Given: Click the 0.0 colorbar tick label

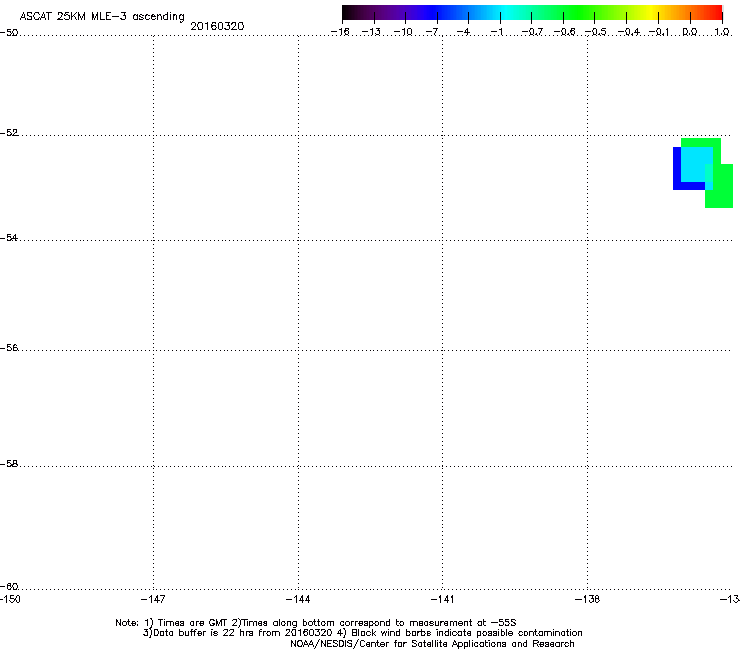Looking at the screenshot, I should pyautogui.click(x=690, y=32).
